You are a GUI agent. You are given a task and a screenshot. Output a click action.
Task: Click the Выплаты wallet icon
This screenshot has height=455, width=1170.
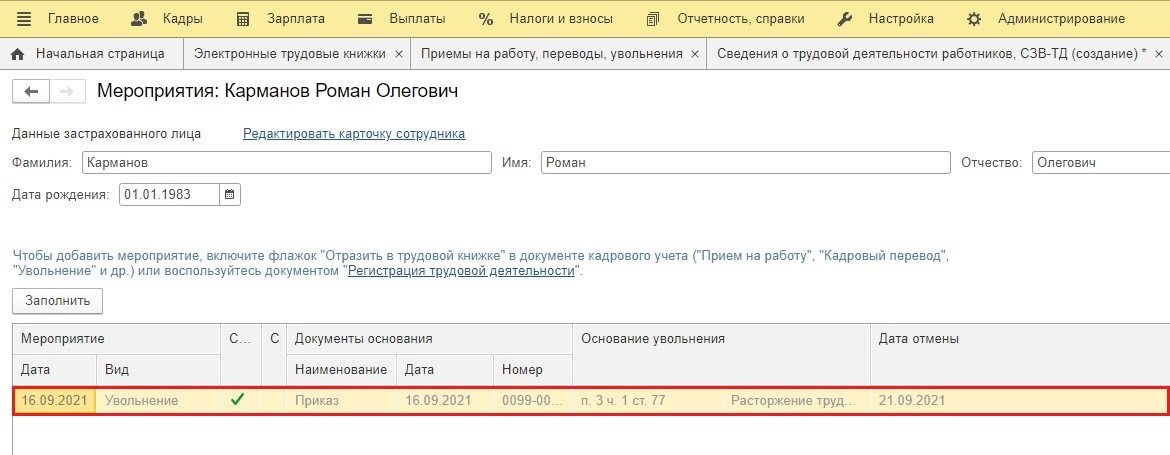pos(366,19)
